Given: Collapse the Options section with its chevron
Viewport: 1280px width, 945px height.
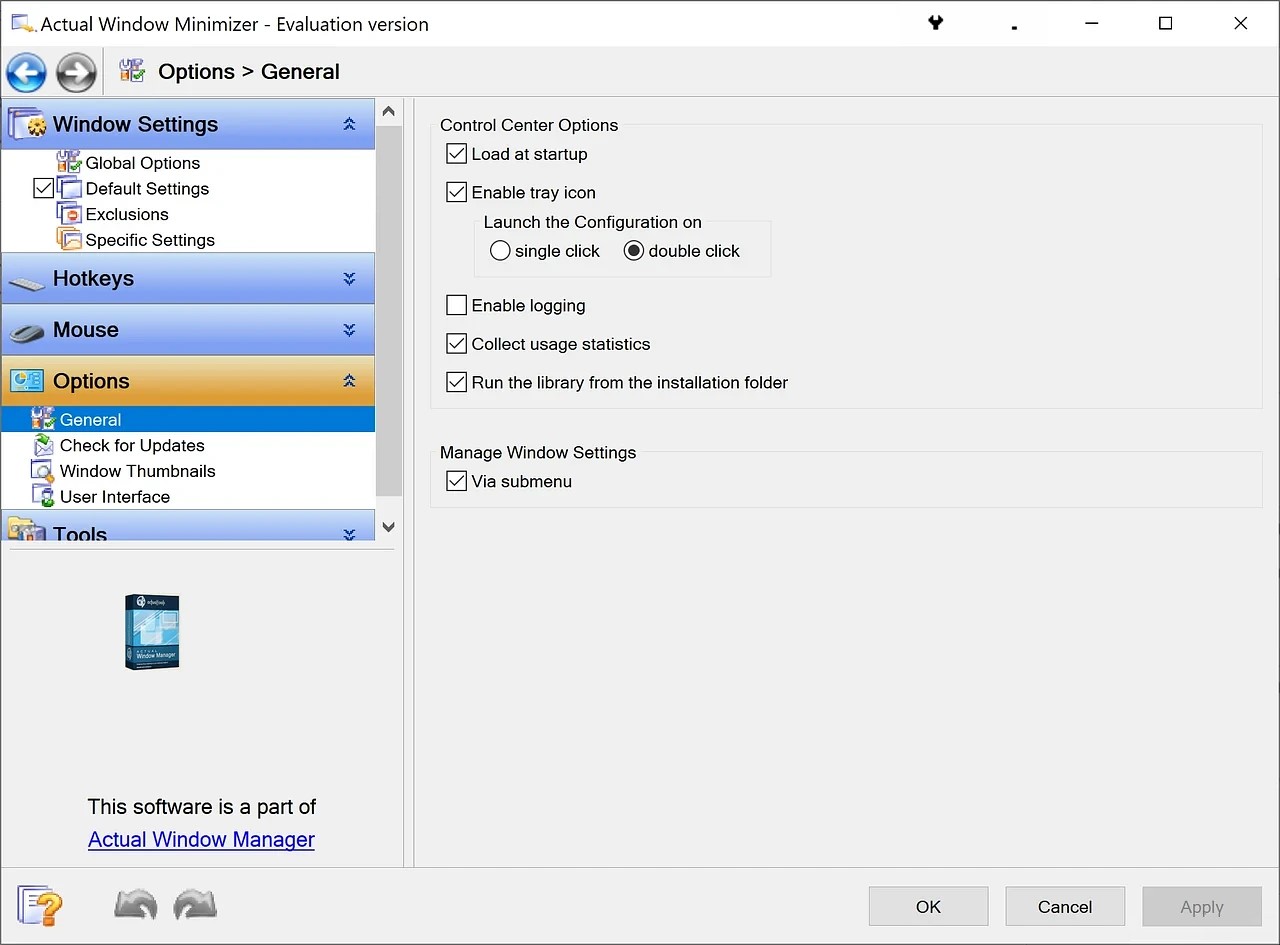Looking at the screenshot, I should pos(349,380).
